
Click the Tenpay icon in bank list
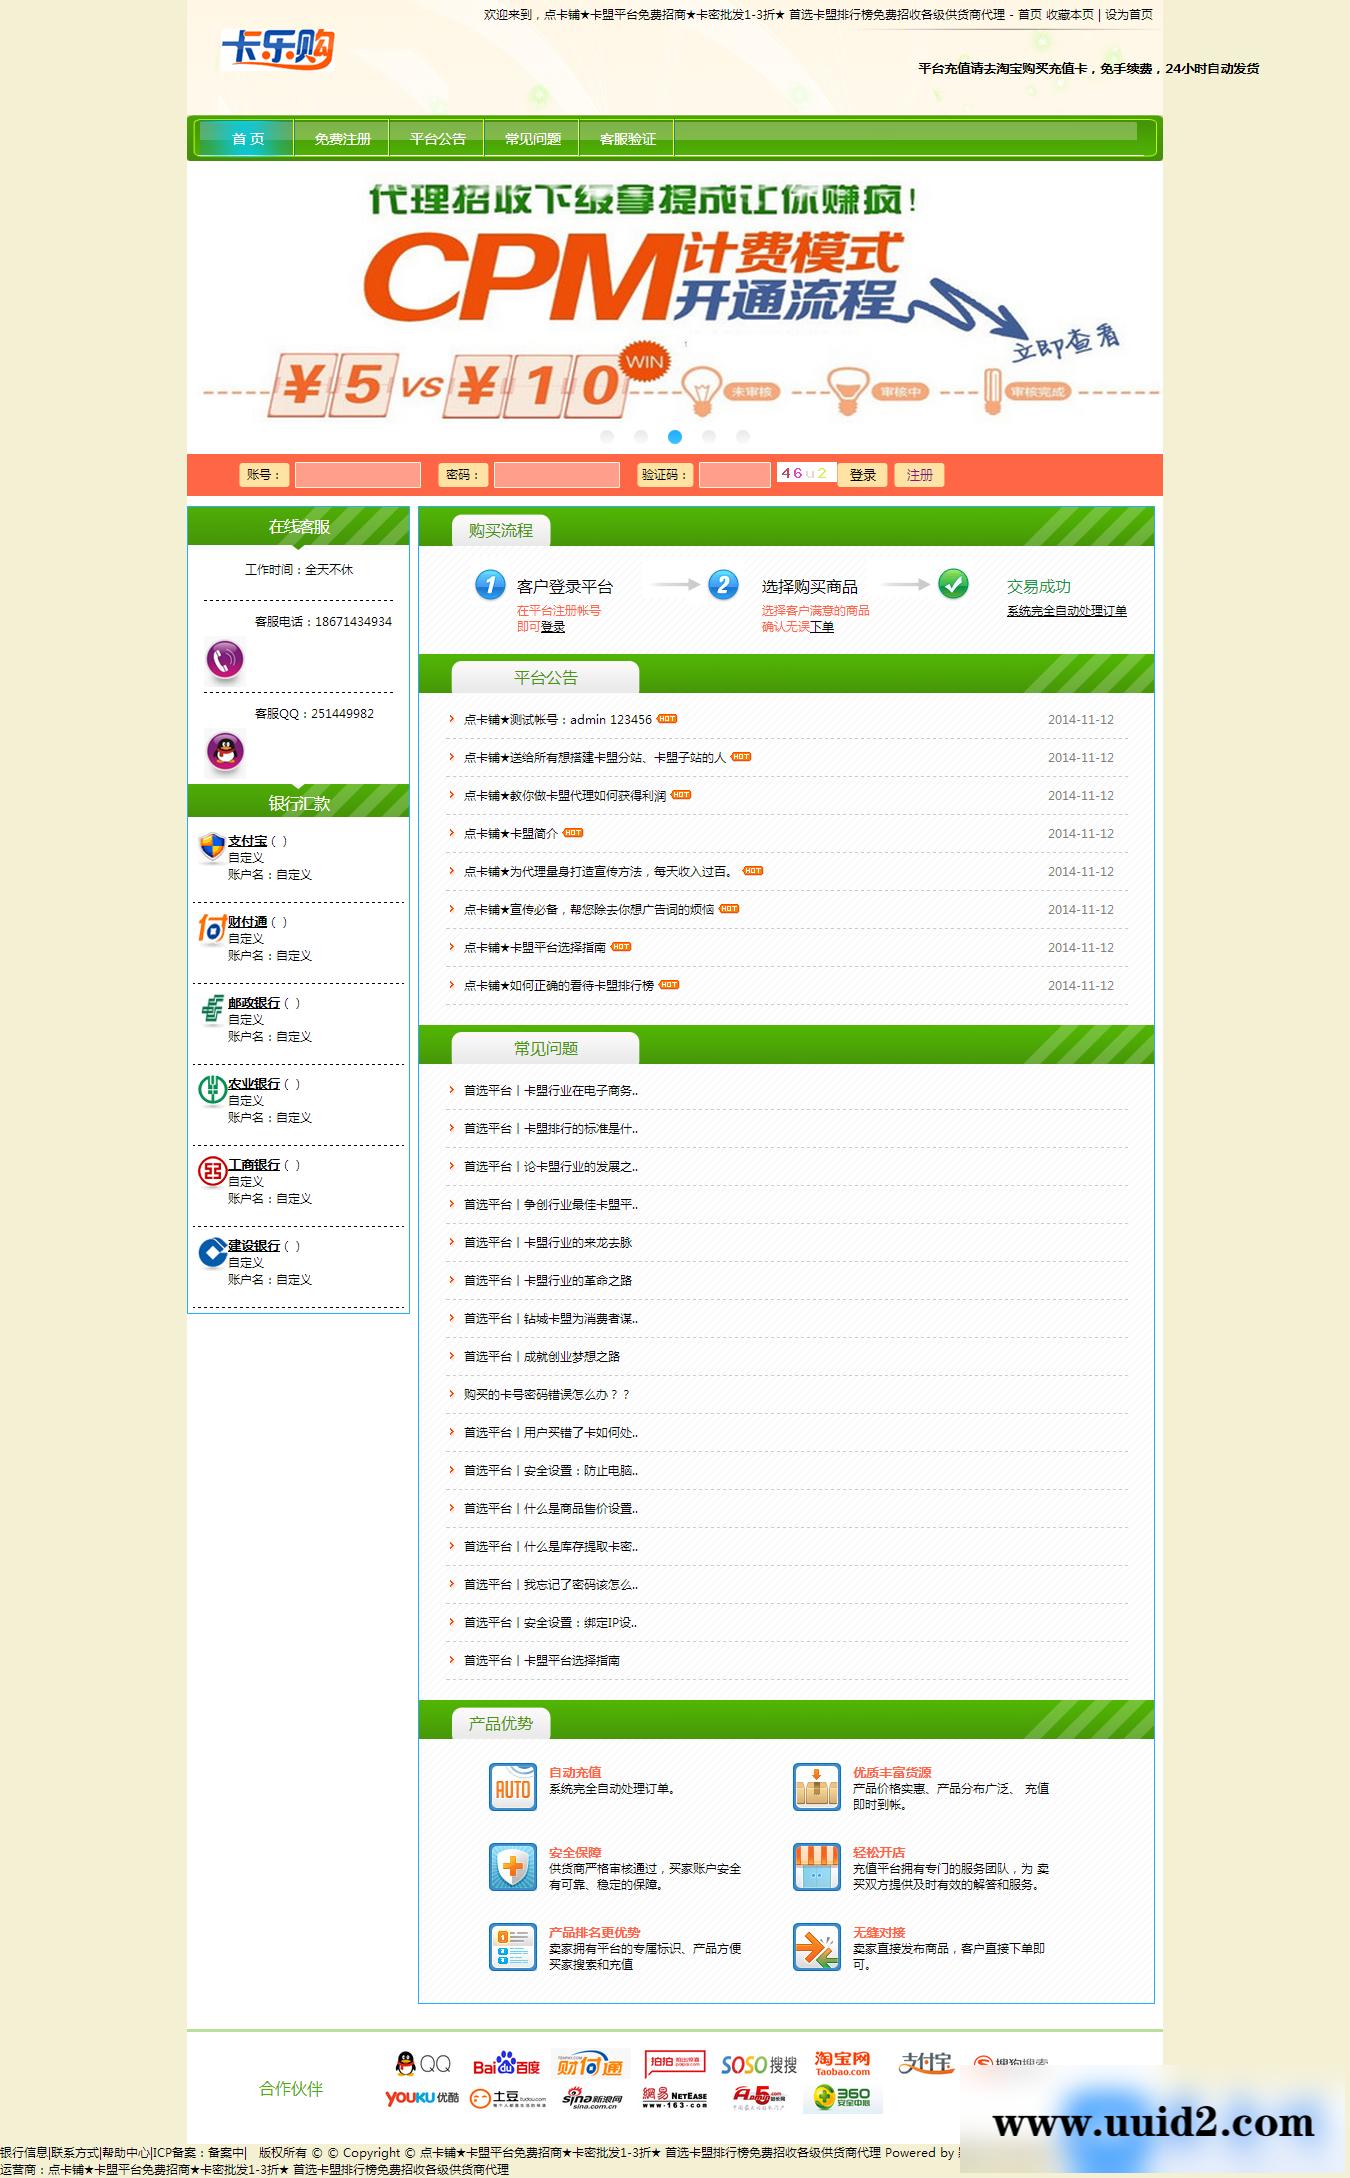point(211,929)
